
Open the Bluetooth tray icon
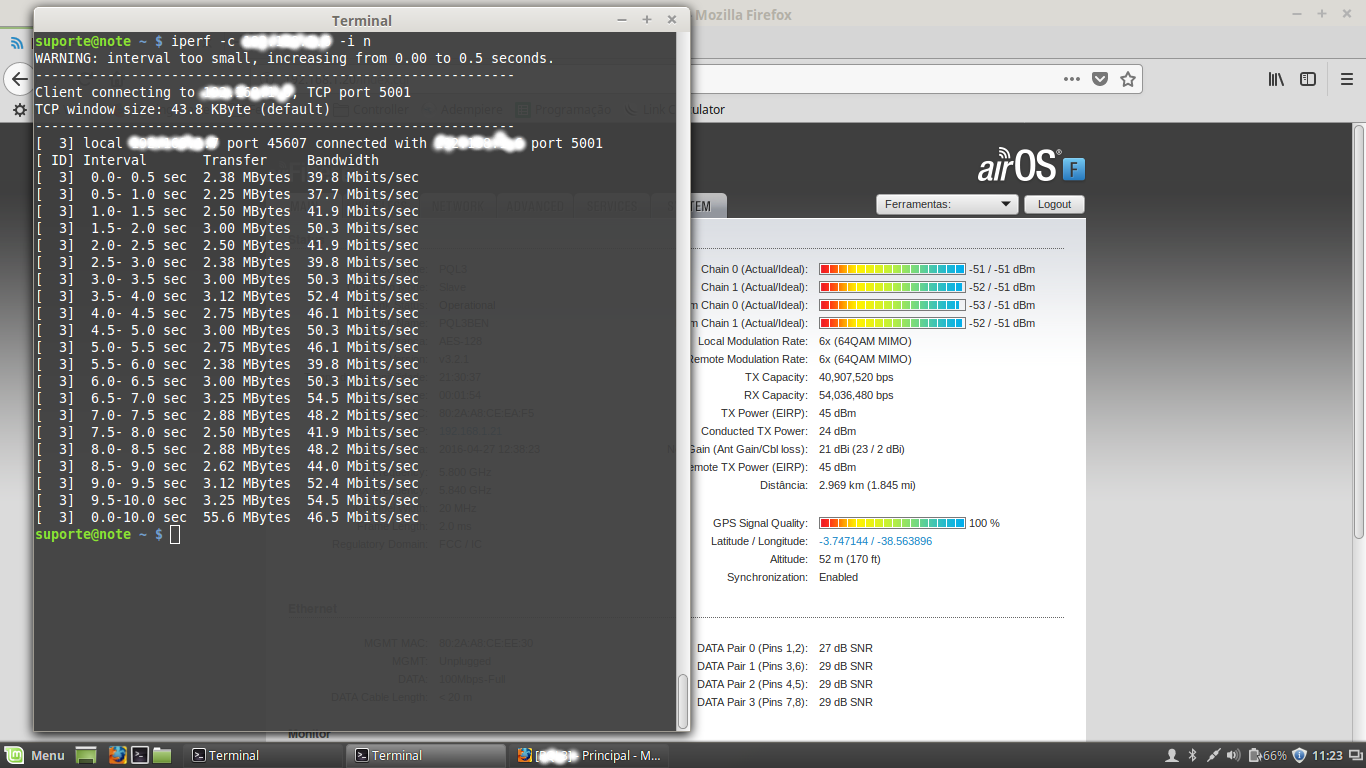click(1192, 755)
